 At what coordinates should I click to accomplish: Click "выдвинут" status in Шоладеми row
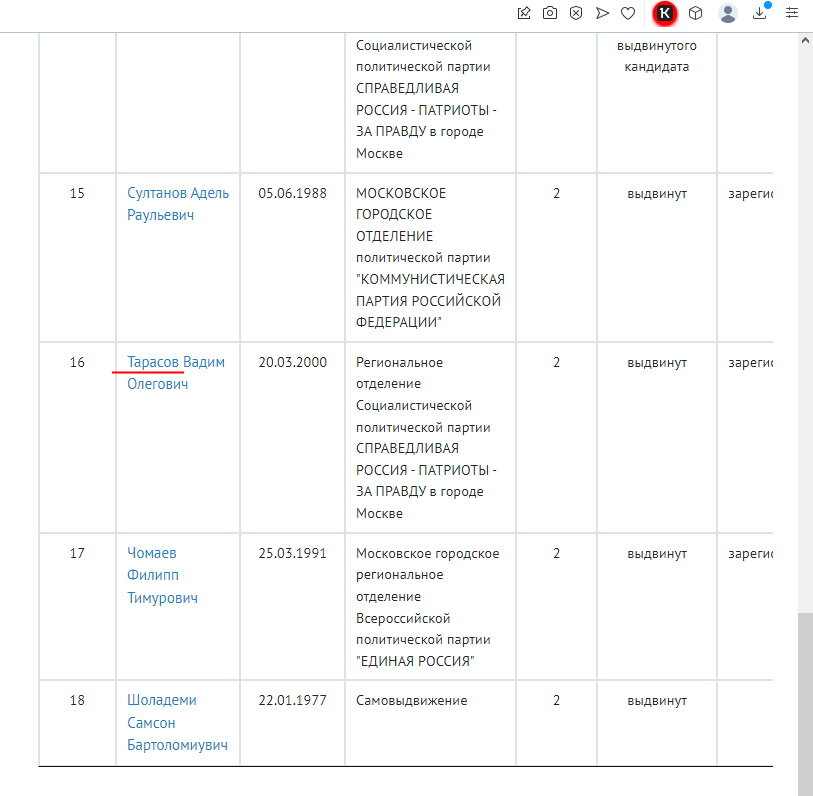click(x=657, y=701)
